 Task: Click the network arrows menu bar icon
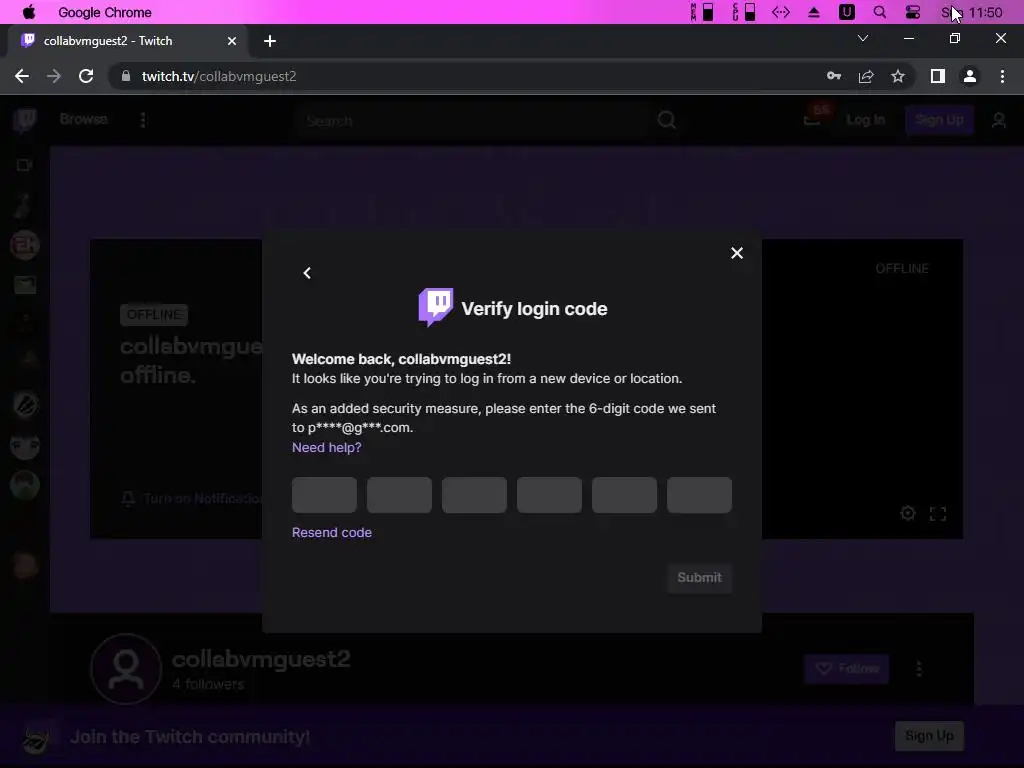(781, 12)
